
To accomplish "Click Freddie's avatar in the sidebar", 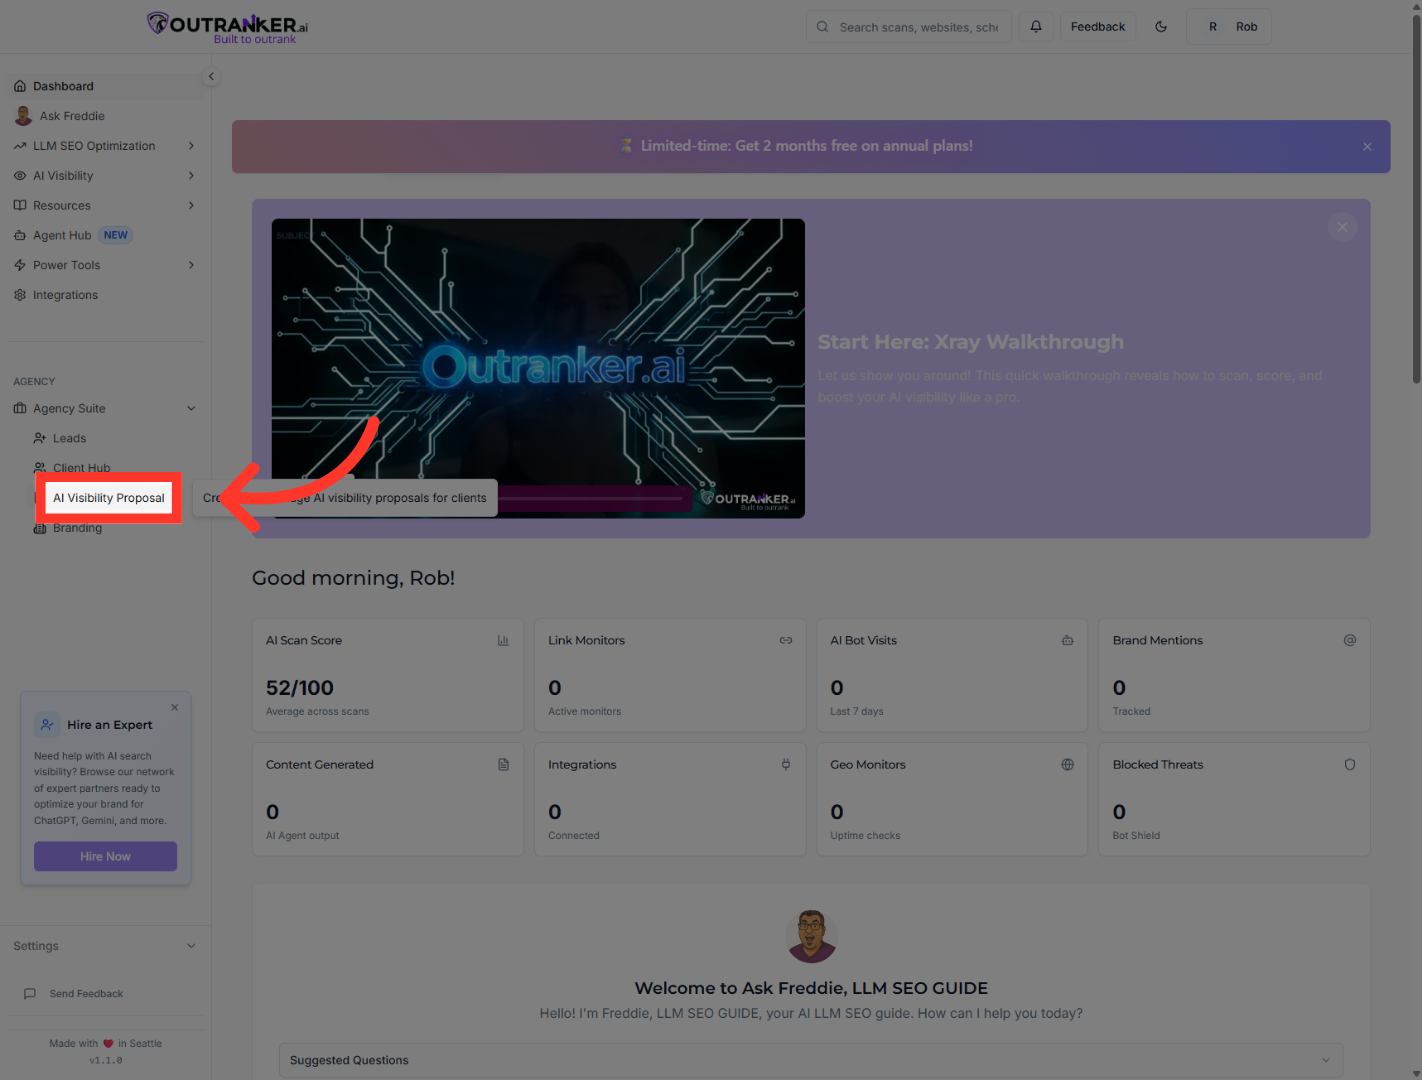I will point(23,116).
